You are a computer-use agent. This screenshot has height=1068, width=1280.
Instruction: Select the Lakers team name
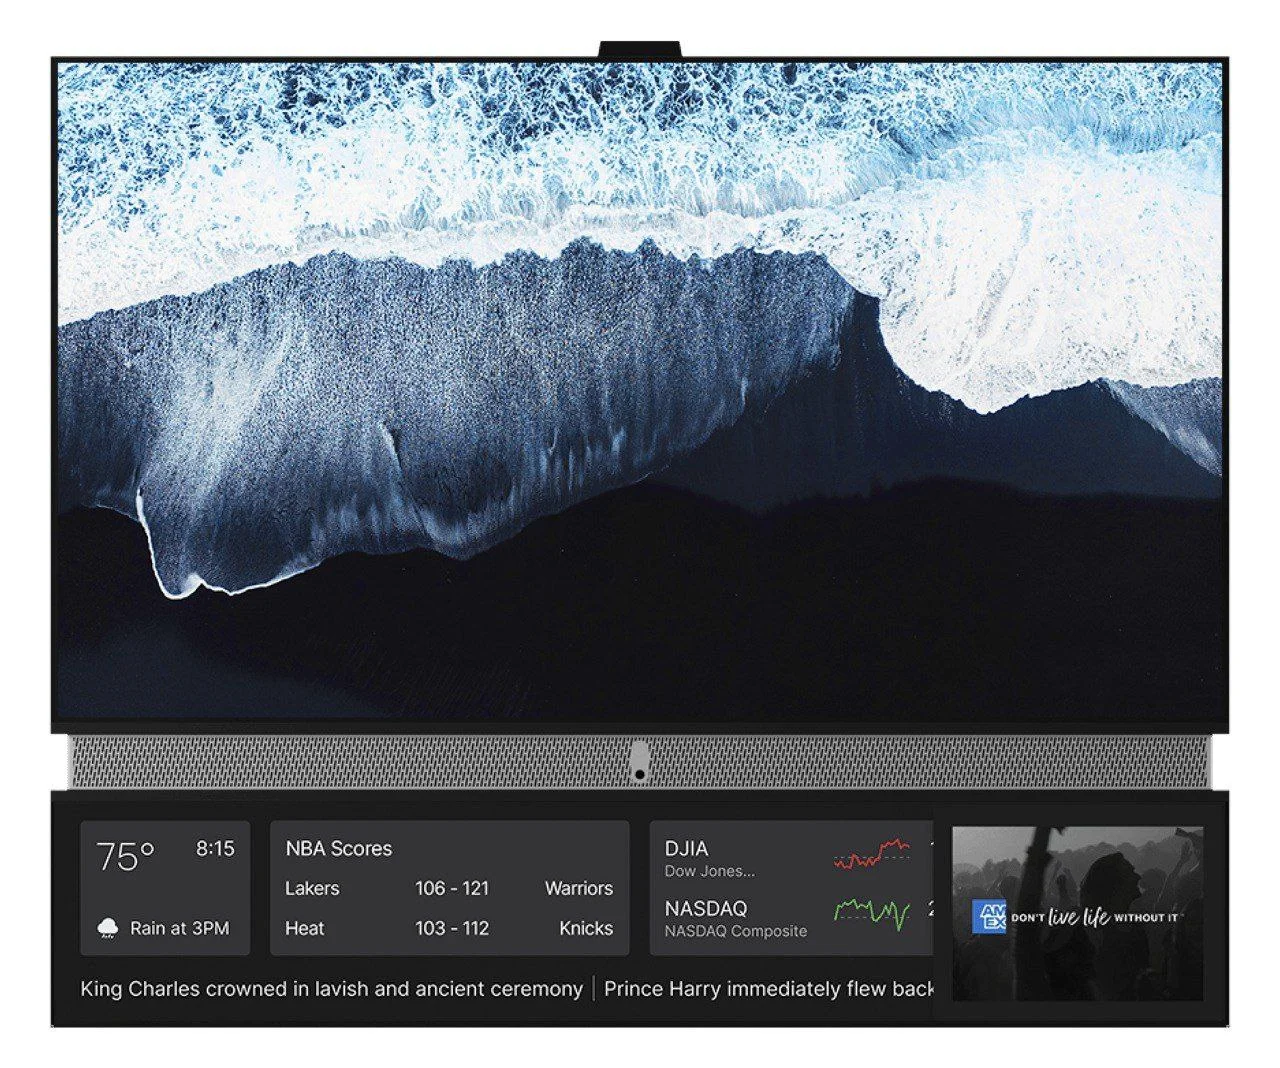(x=312, y=888)
